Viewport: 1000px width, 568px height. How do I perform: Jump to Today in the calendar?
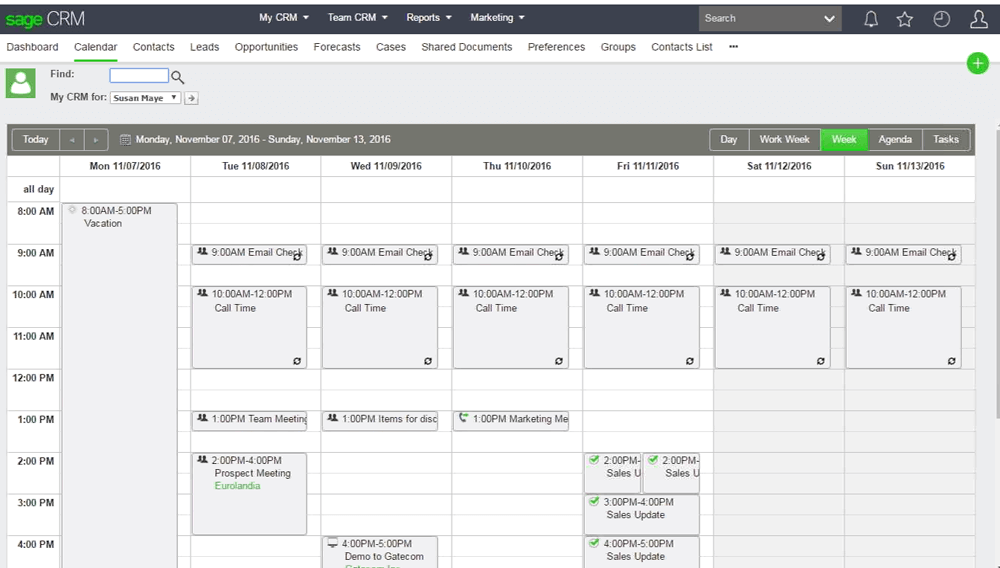(x=36, y=140)
